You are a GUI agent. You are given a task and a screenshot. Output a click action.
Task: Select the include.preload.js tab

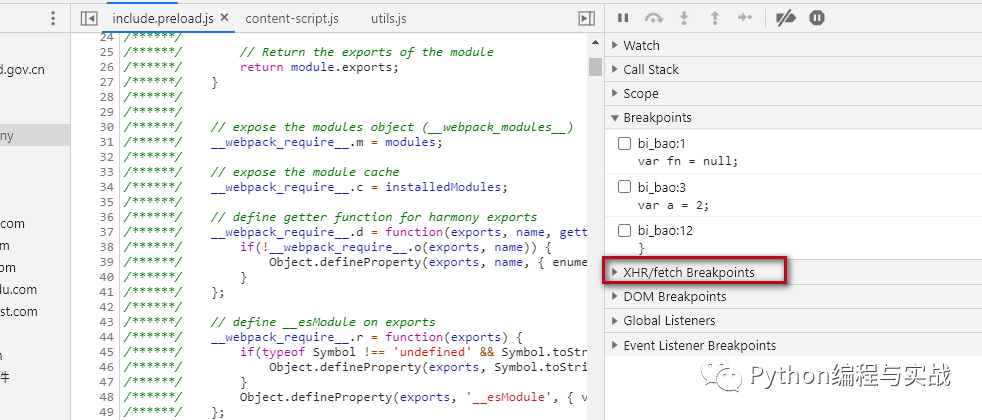163,19
